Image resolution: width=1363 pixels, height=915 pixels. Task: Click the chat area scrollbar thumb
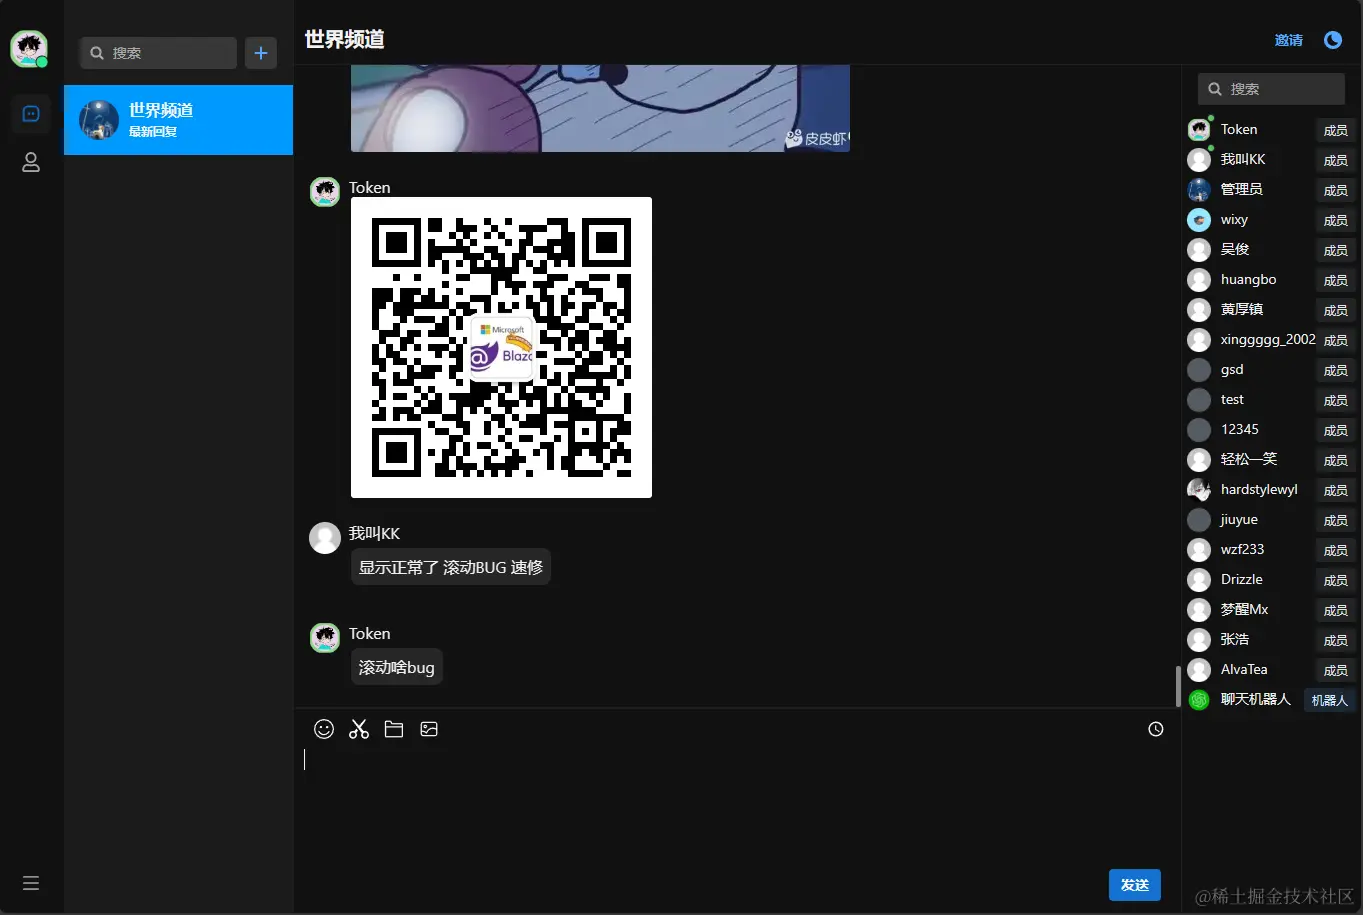coord(1178,686)
